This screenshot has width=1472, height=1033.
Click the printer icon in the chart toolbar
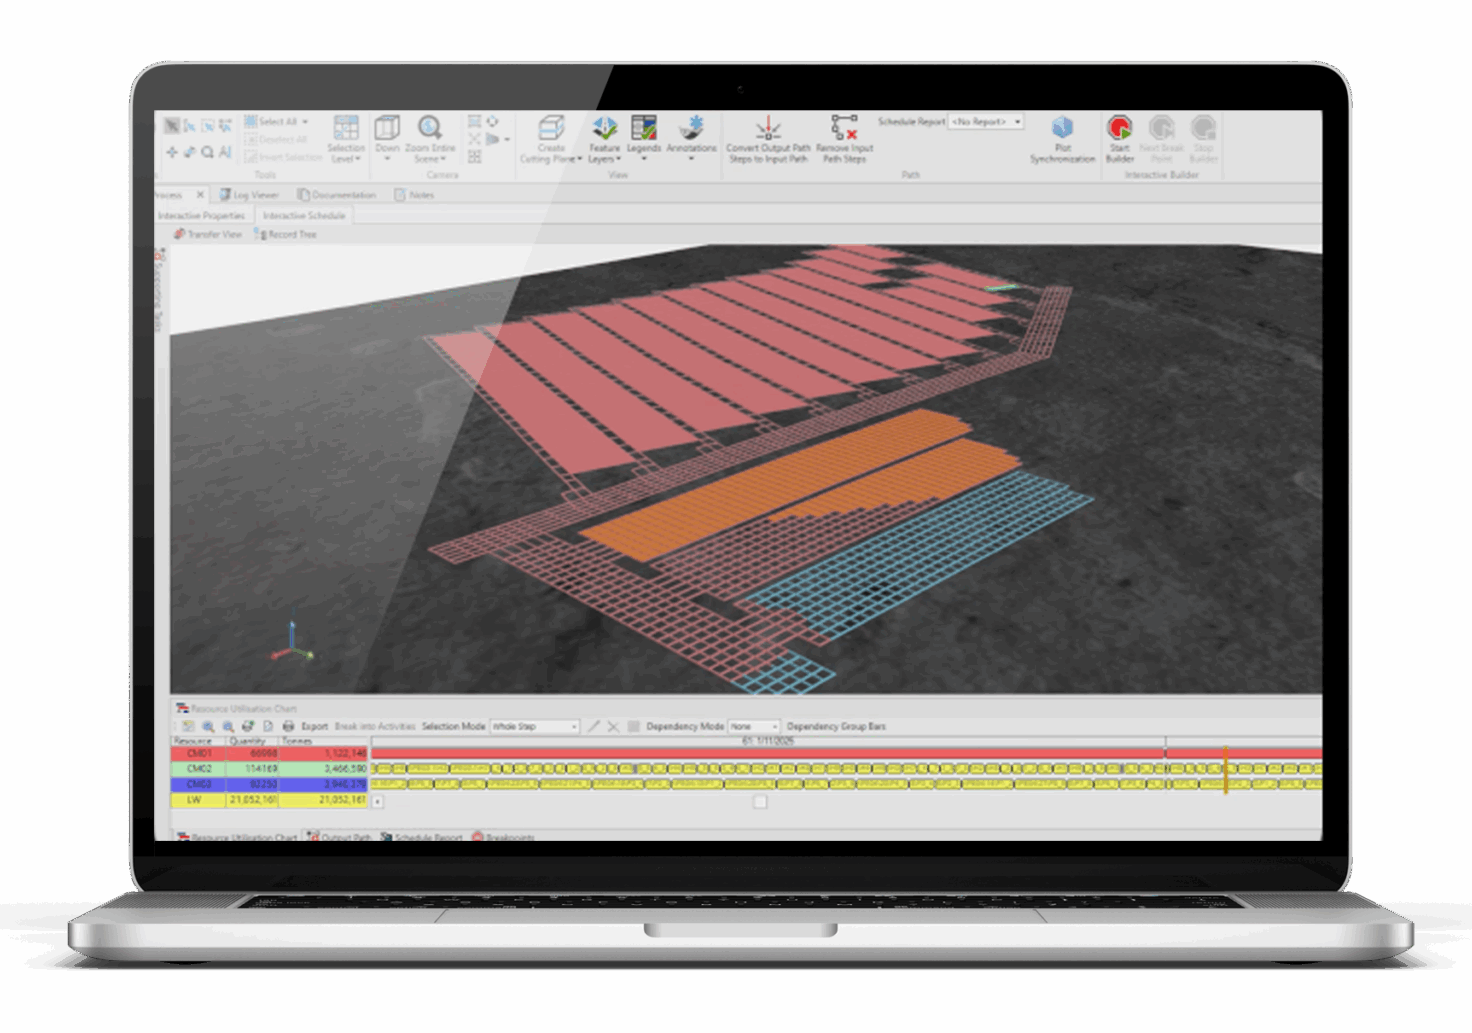coord(288,727)
